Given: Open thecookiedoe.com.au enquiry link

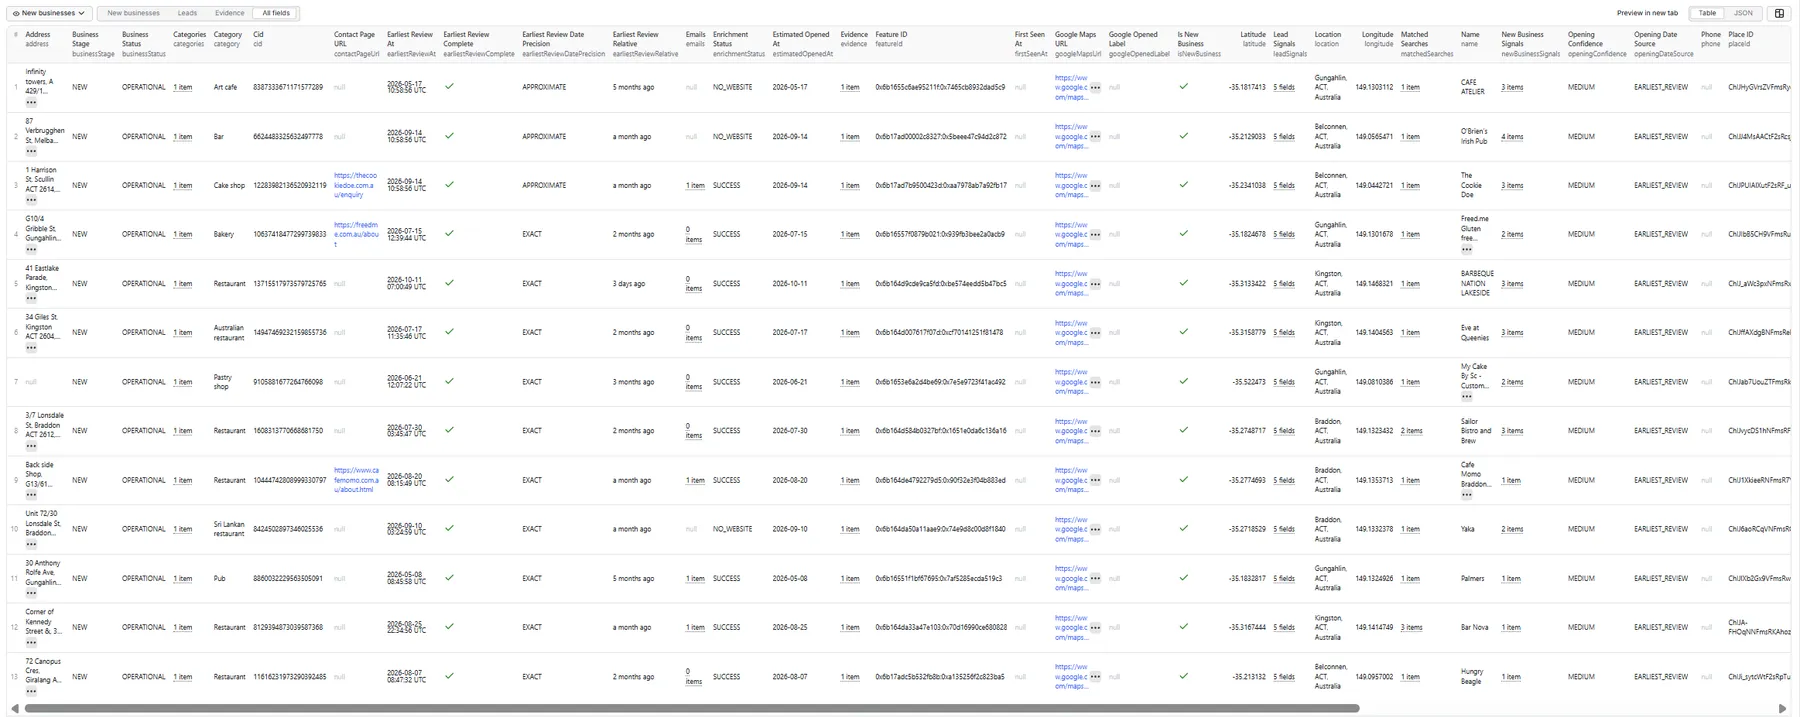Looking at the screenshot, I should (x=355, y=185).
